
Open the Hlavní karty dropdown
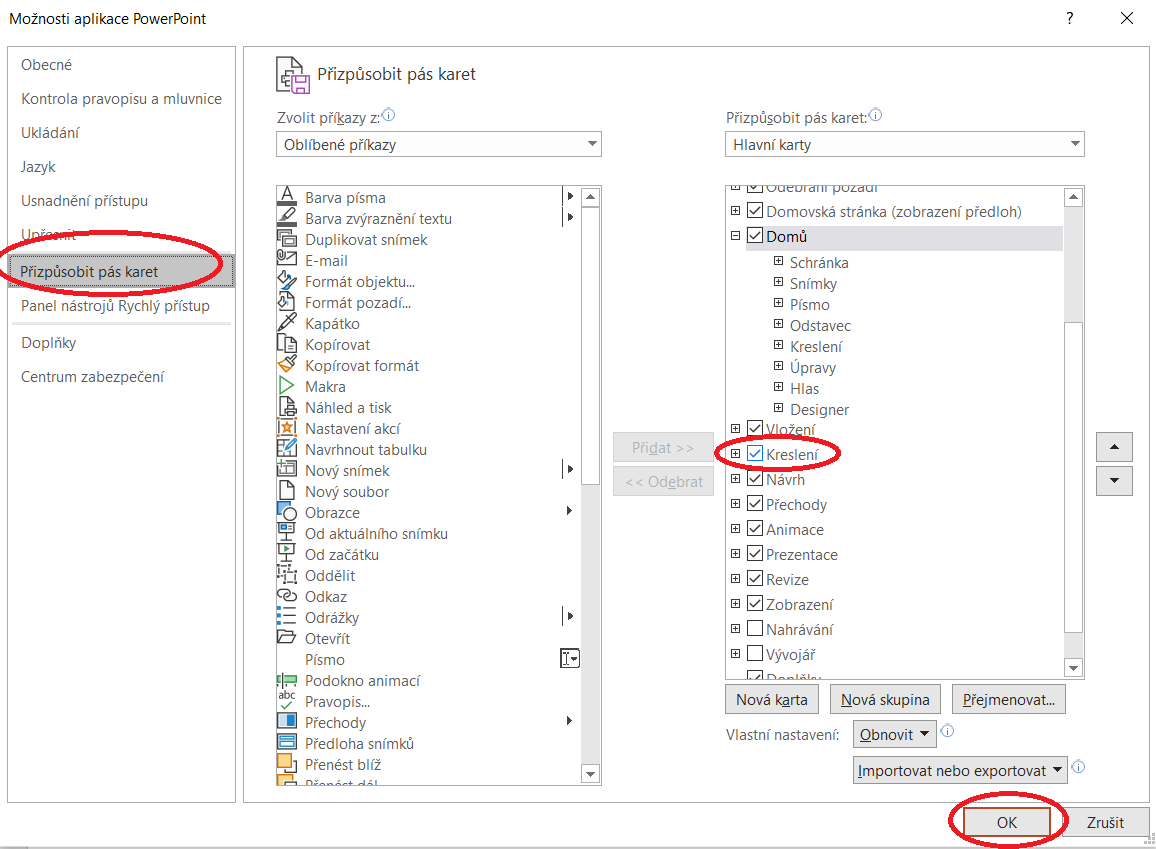(x=905, y=144)
